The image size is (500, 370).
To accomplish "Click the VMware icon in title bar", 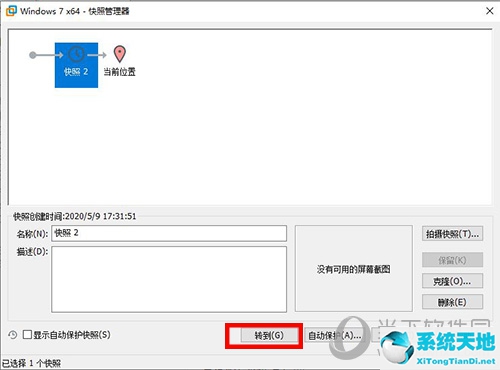I will (11, 11).
